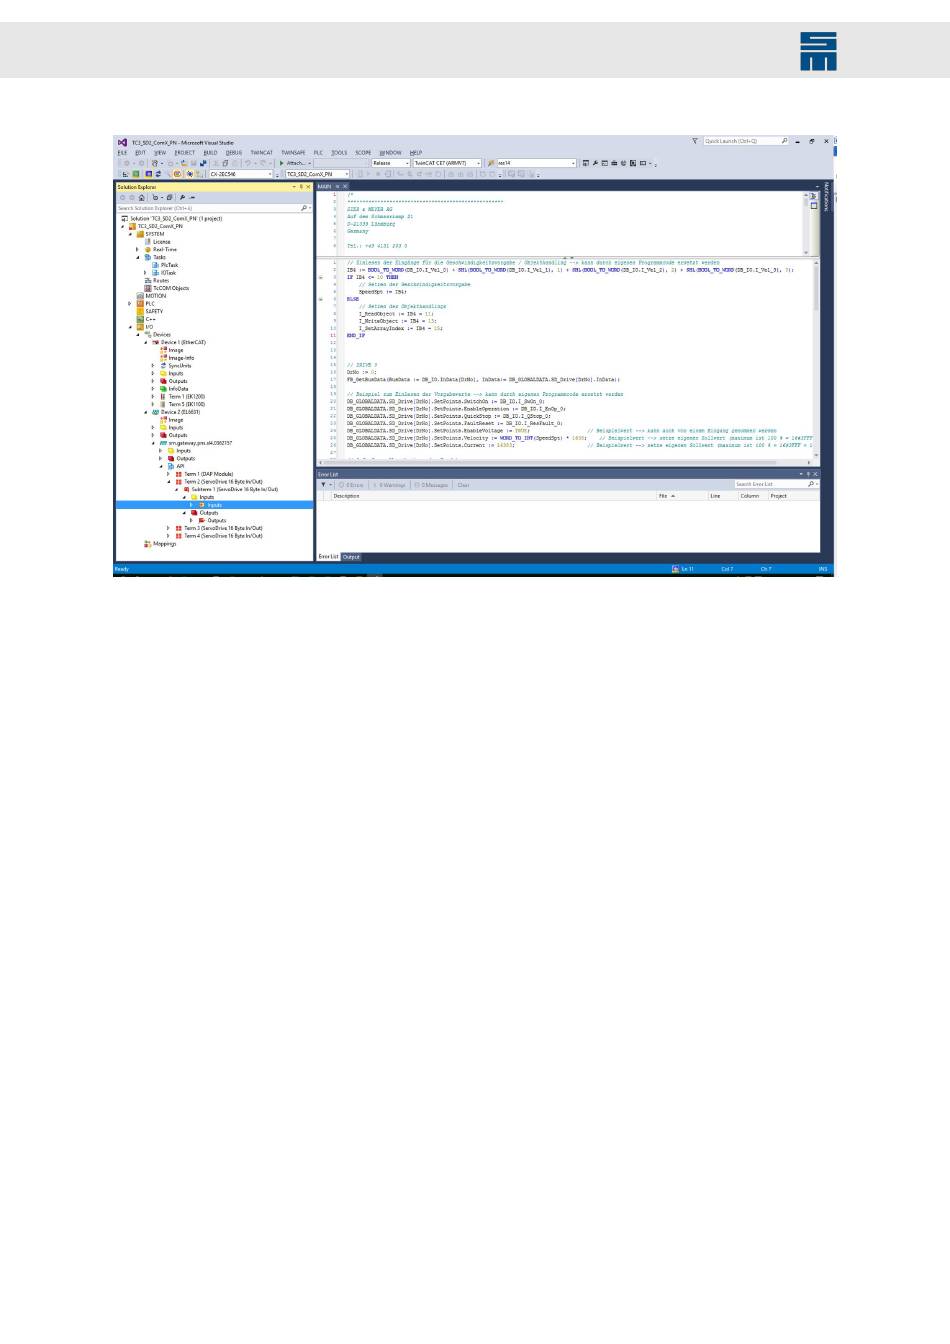
Task: Open the Release configuration dropdown
Action: [391, 163]
